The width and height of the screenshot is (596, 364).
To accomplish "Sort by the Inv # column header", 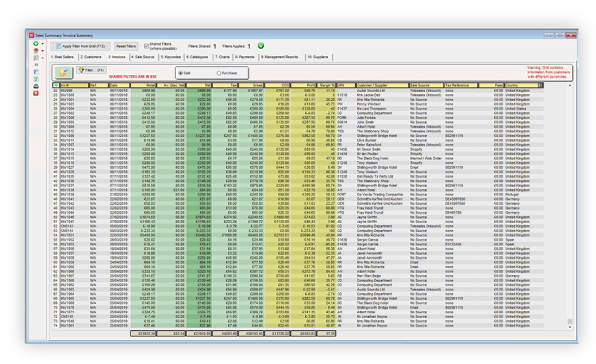I will 74,85.
